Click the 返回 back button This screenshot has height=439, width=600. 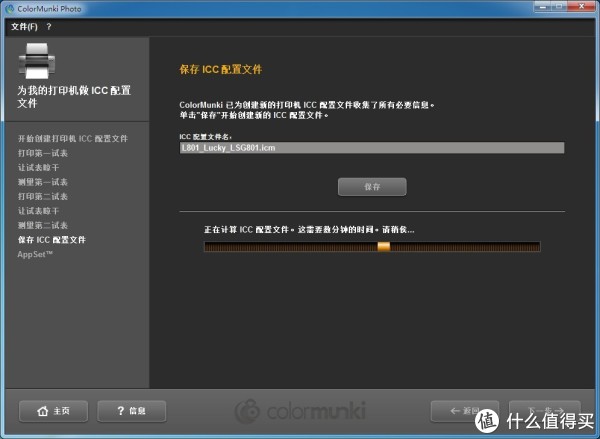[x=465, y=411]
